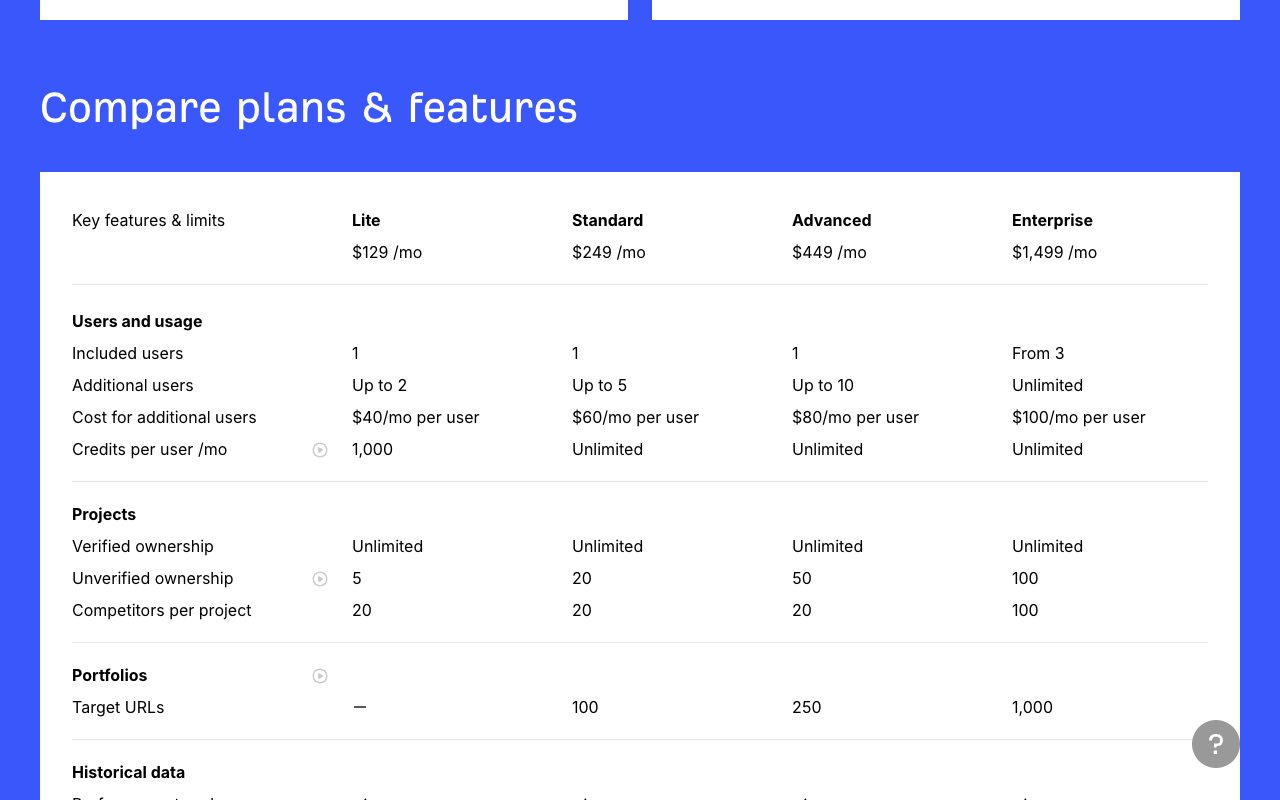
Task: Click the Competitors per project label
Action: tap(161, 610)
